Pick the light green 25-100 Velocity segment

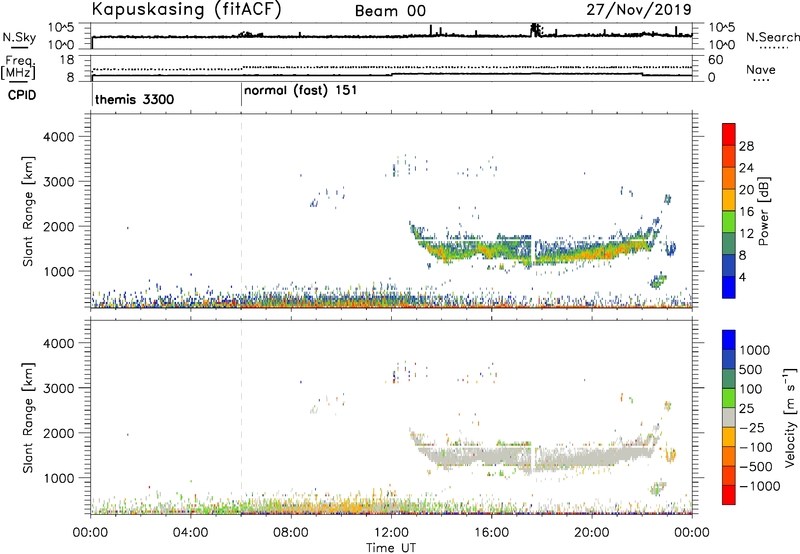pos(729,398)
